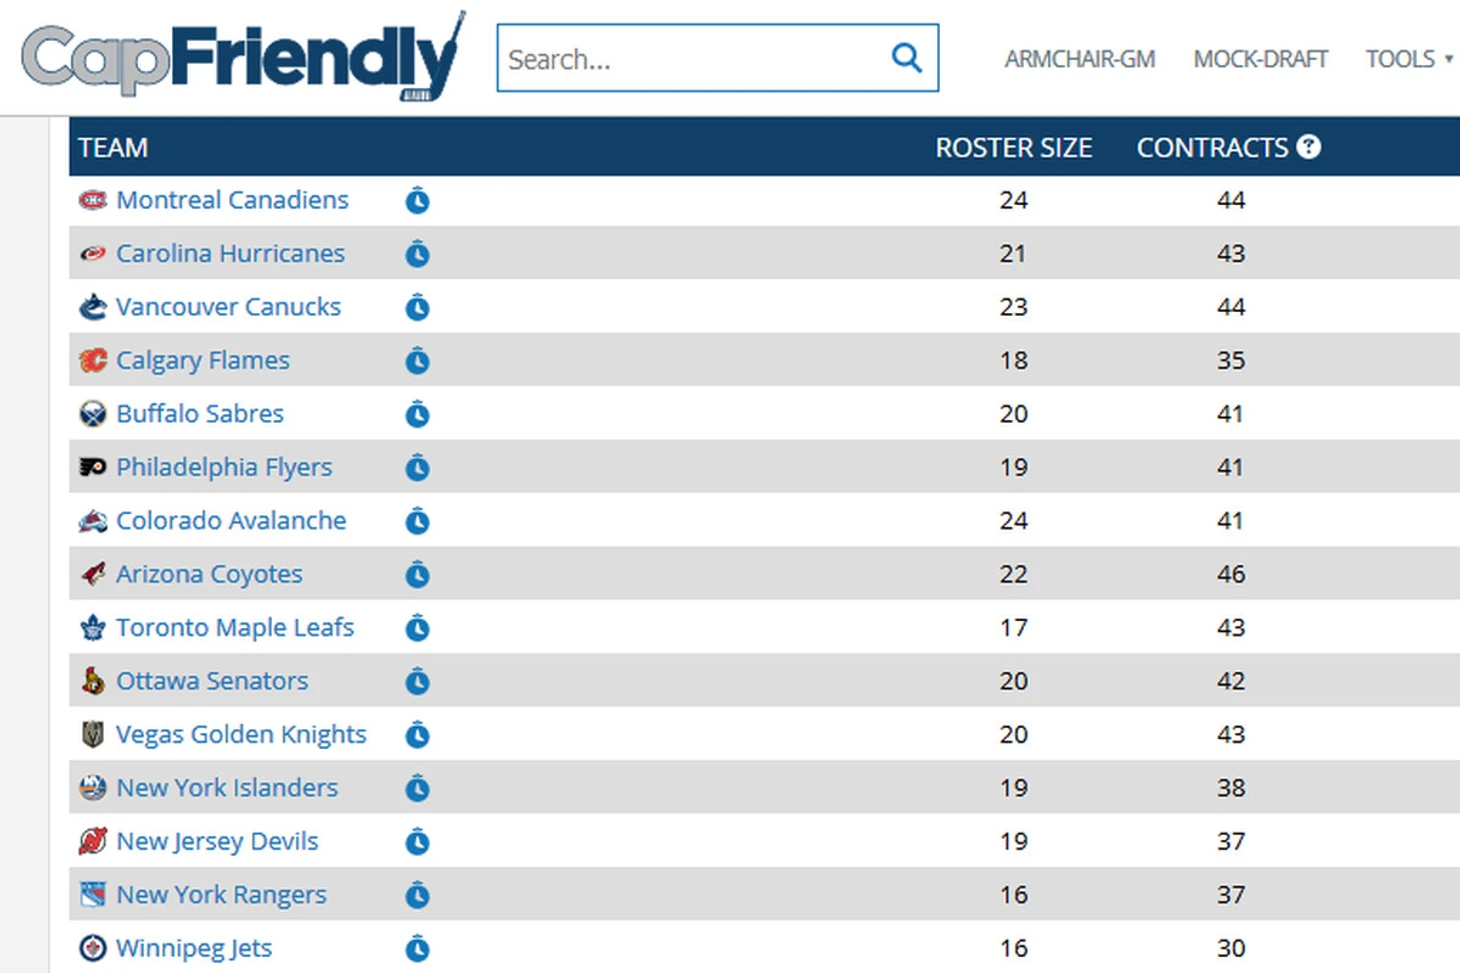The image size is (1460, 973).
Task: Click the Colorado Avalanche team logo
Action: pyautogui.click(x=92, y=520)
